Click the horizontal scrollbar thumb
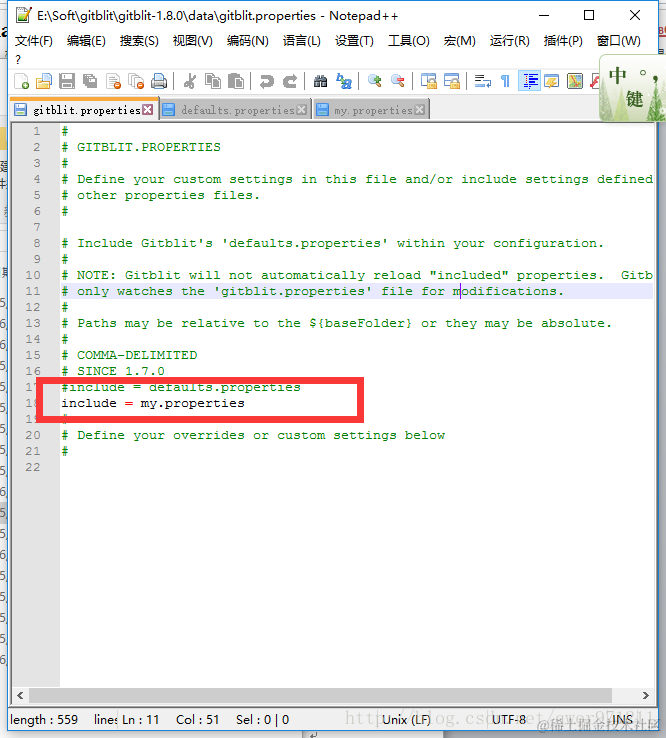Screen dimensions: 666x738 321,695
